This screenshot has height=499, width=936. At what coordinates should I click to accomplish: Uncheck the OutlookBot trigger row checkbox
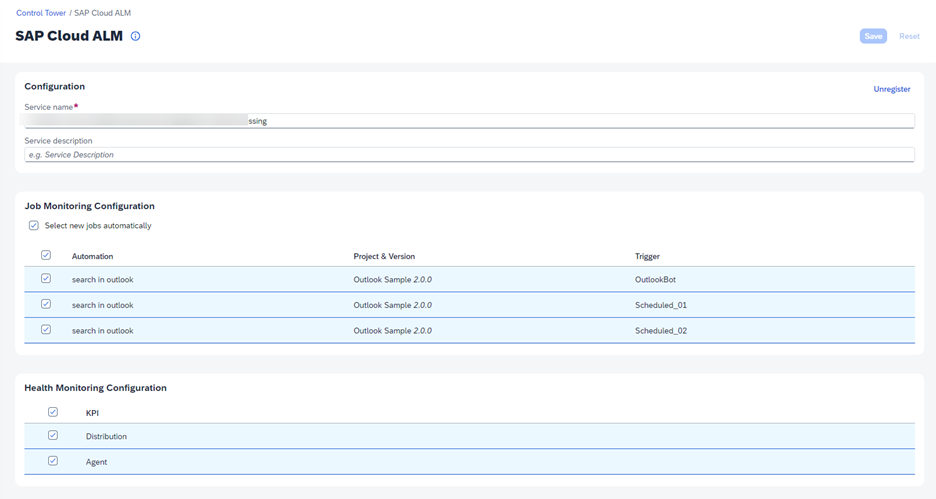[x=46, y=279]
